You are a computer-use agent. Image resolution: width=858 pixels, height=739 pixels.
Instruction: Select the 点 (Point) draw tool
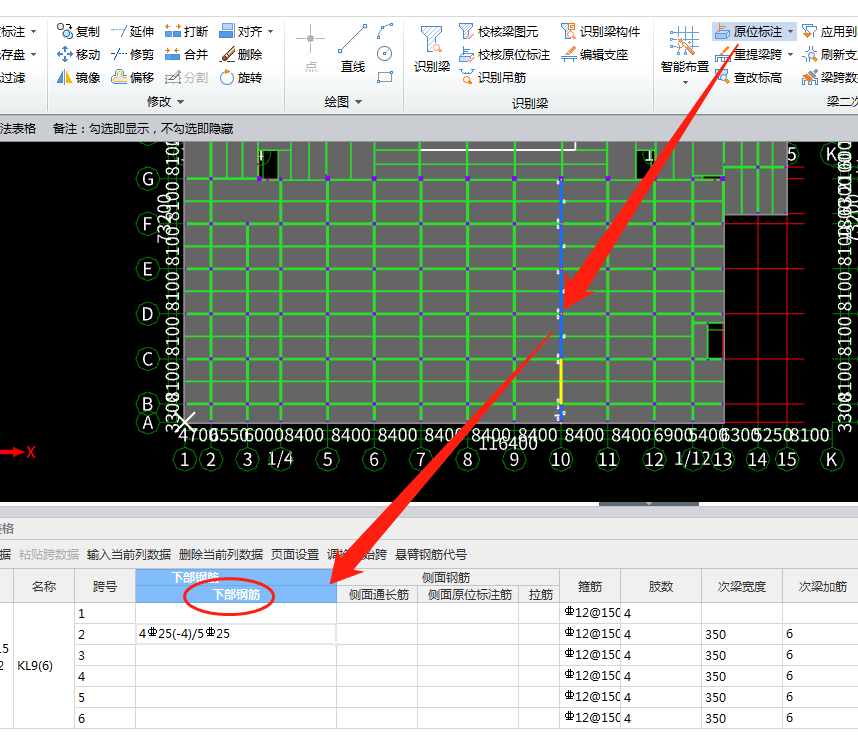point(311,48)
